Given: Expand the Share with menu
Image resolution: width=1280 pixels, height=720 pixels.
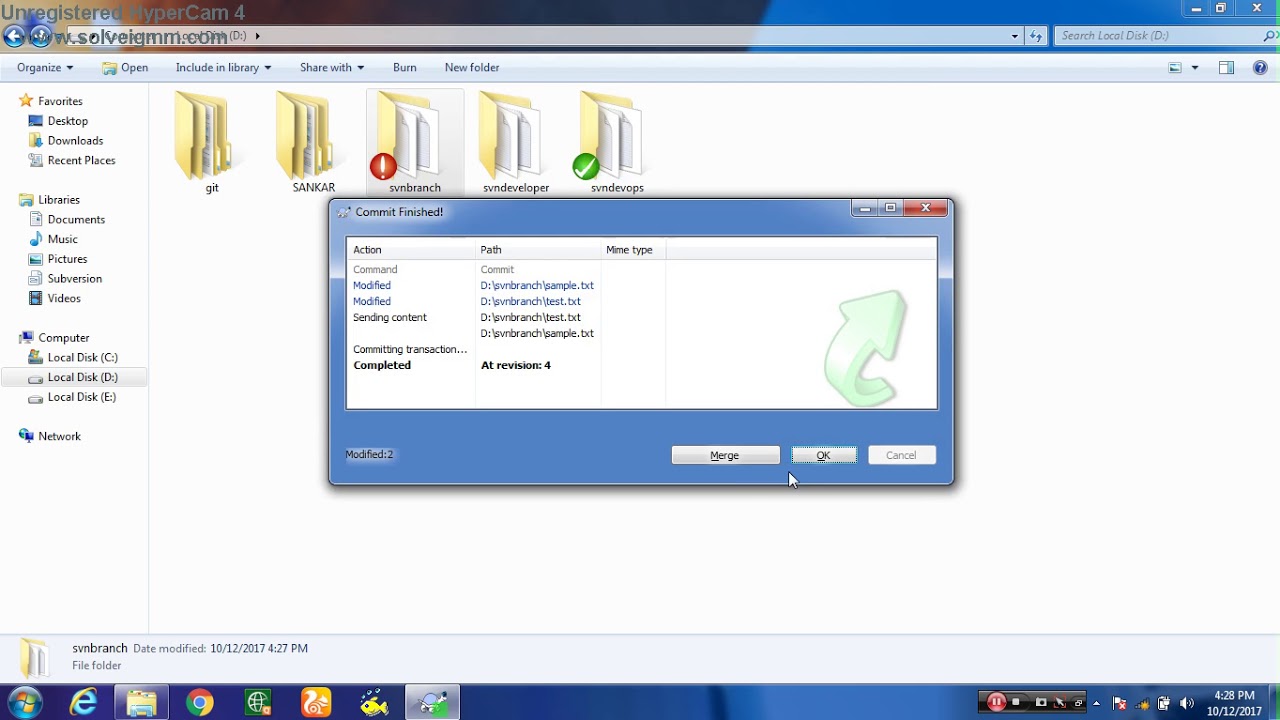Looking at the screenshot, I should click(x=332, y=68).
